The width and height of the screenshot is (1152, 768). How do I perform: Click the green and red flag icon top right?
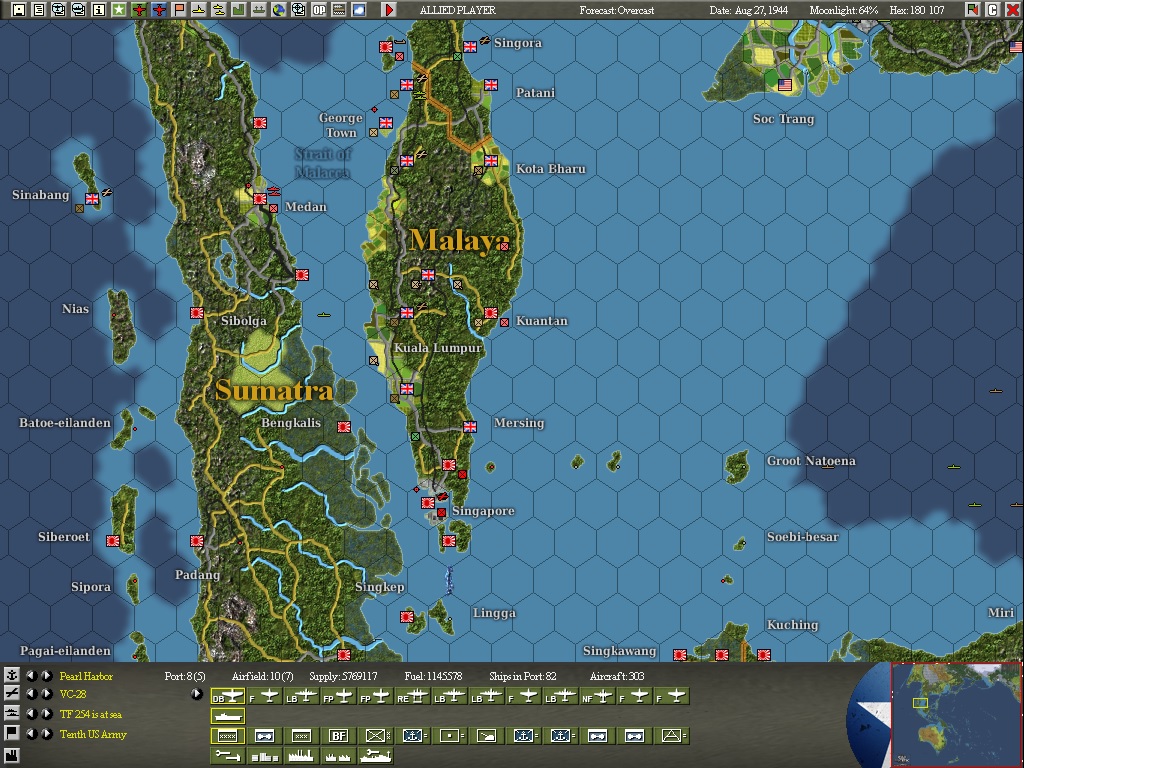click(x=973, y=10)
